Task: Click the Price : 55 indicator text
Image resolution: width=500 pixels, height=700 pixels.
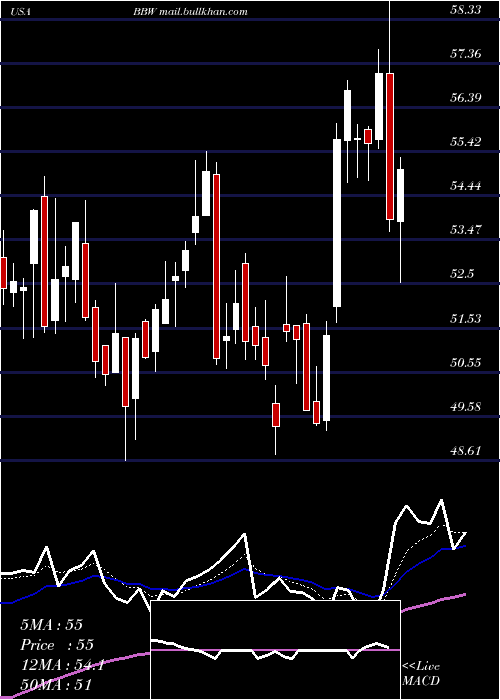Action: click(57, 645)
